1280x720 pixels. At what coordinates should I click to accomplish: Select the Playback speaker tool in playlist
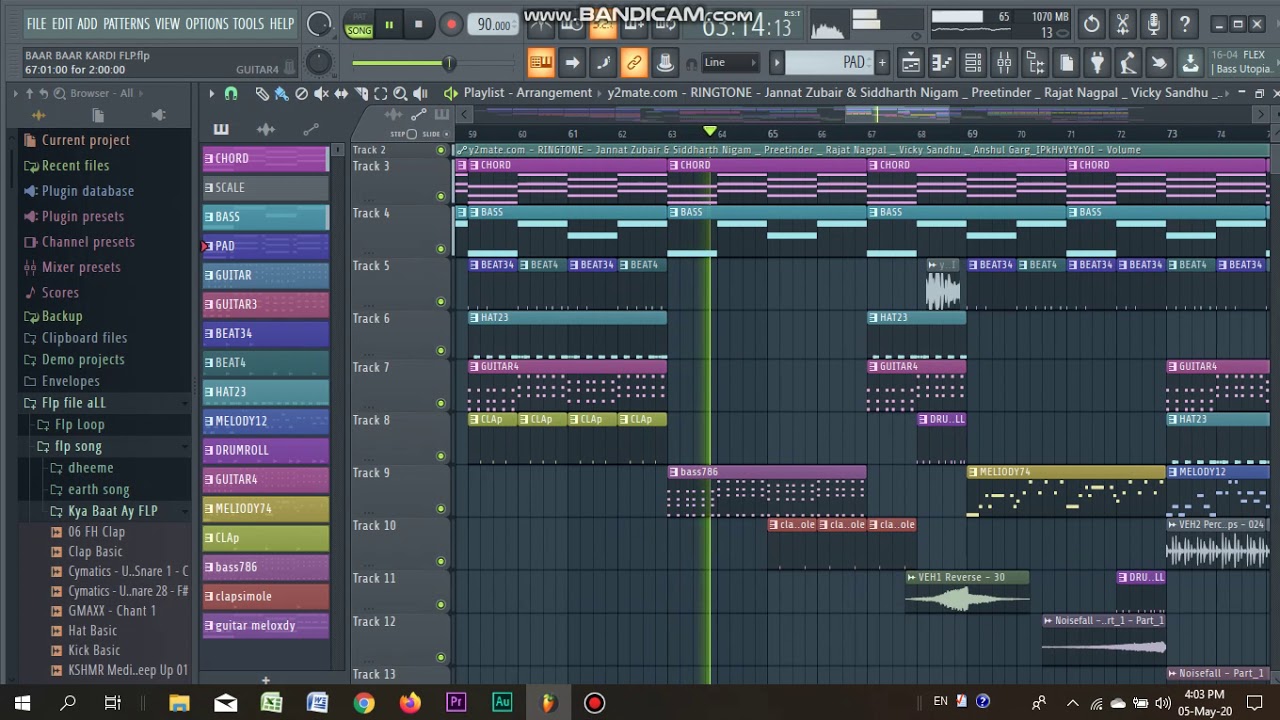(x=419, y=93)
